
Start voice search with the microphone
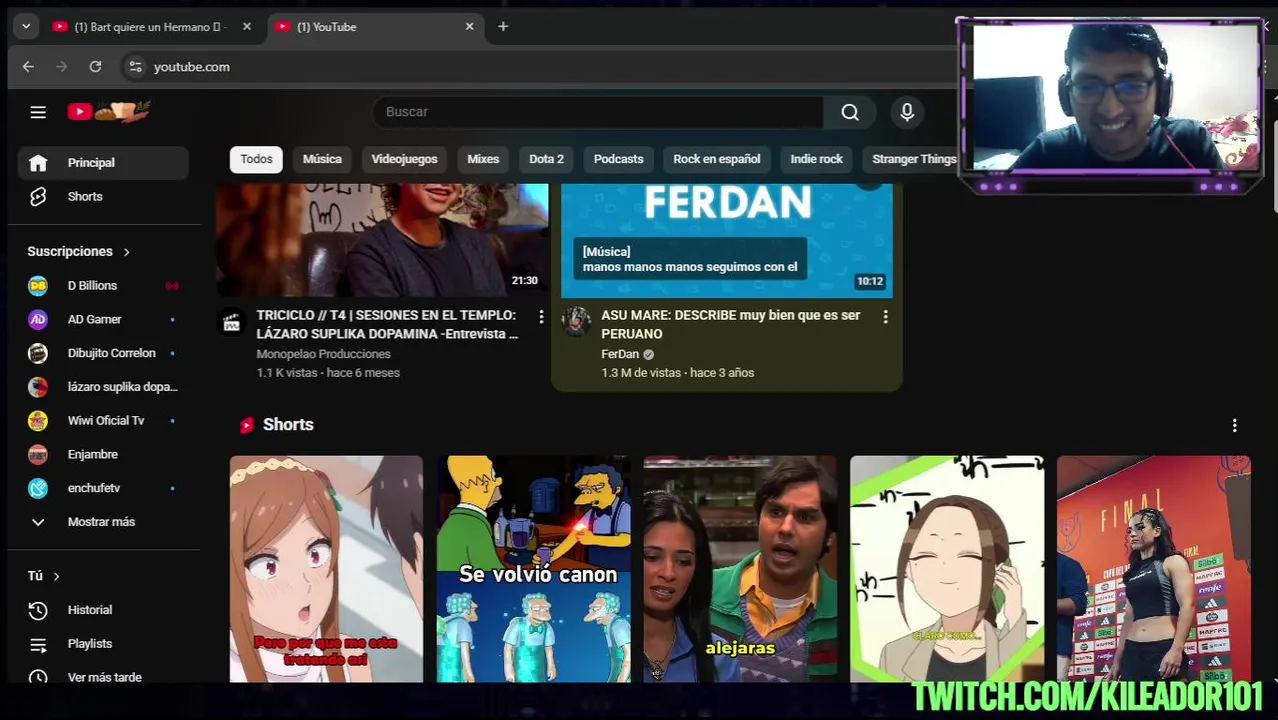coord(907,112)
